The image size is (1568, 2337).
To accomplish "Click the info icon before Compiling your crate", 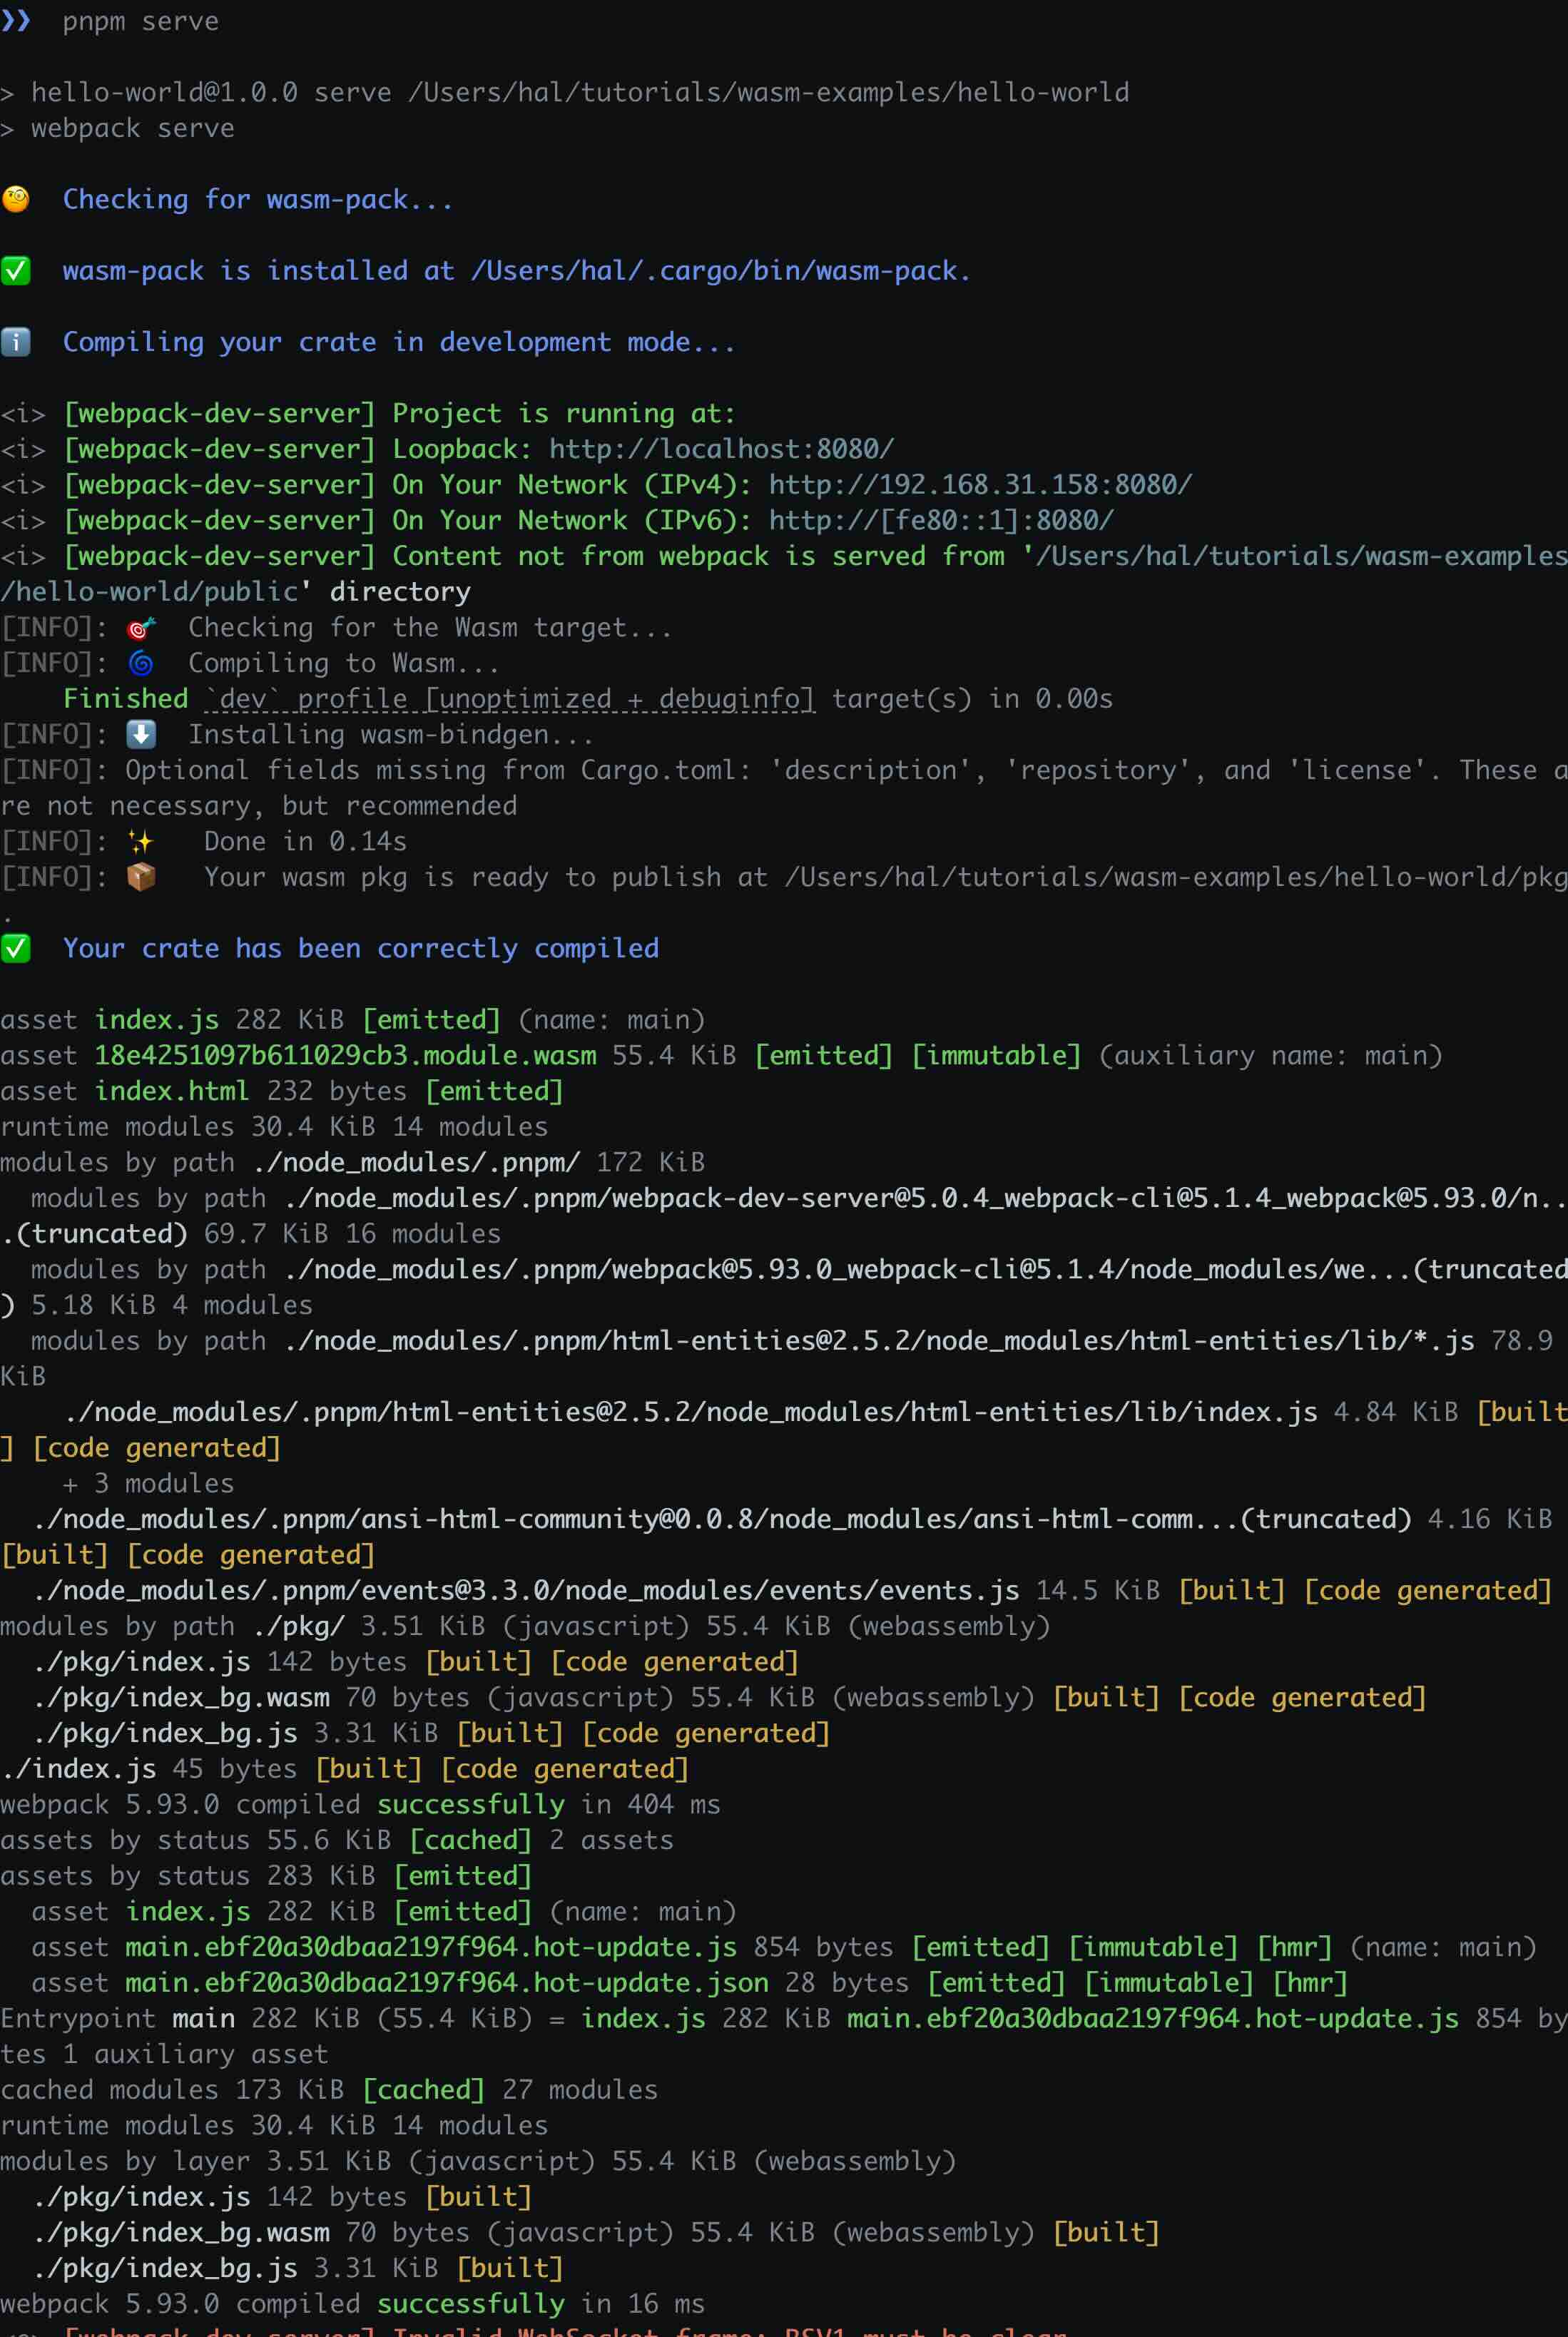I will [x=16, y=342].
